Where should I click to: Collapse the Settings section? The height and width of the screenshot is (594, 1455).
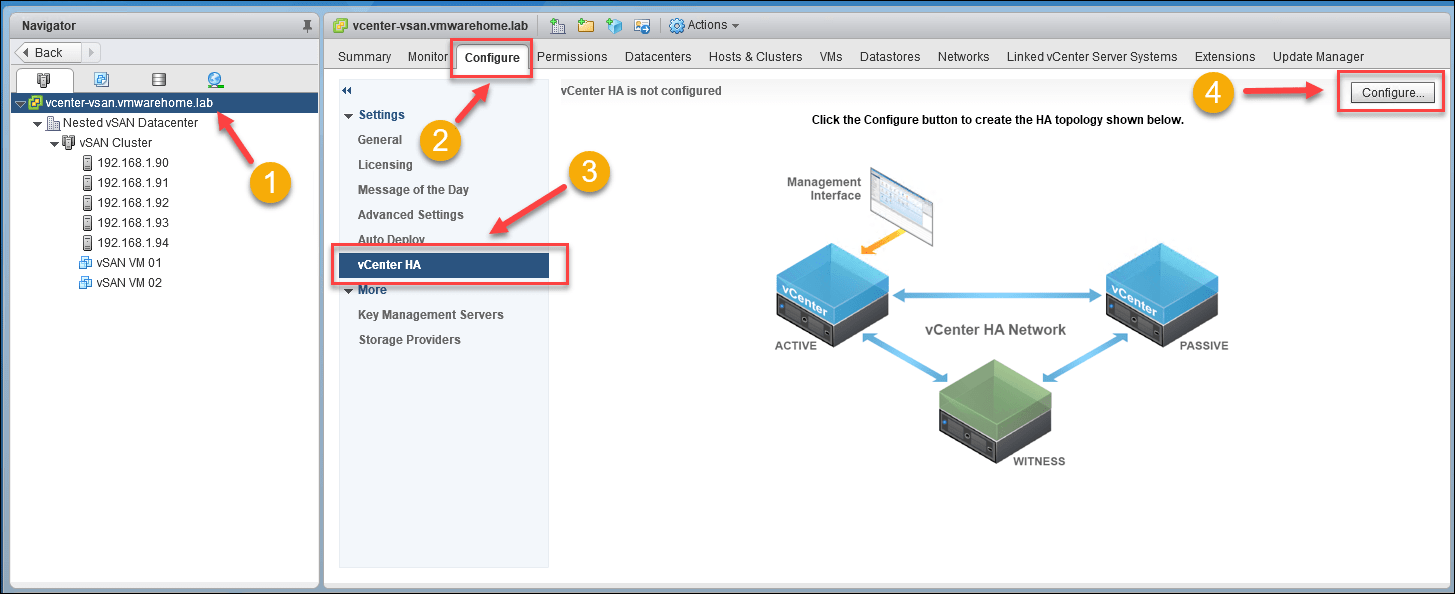(x=348, y=116)
